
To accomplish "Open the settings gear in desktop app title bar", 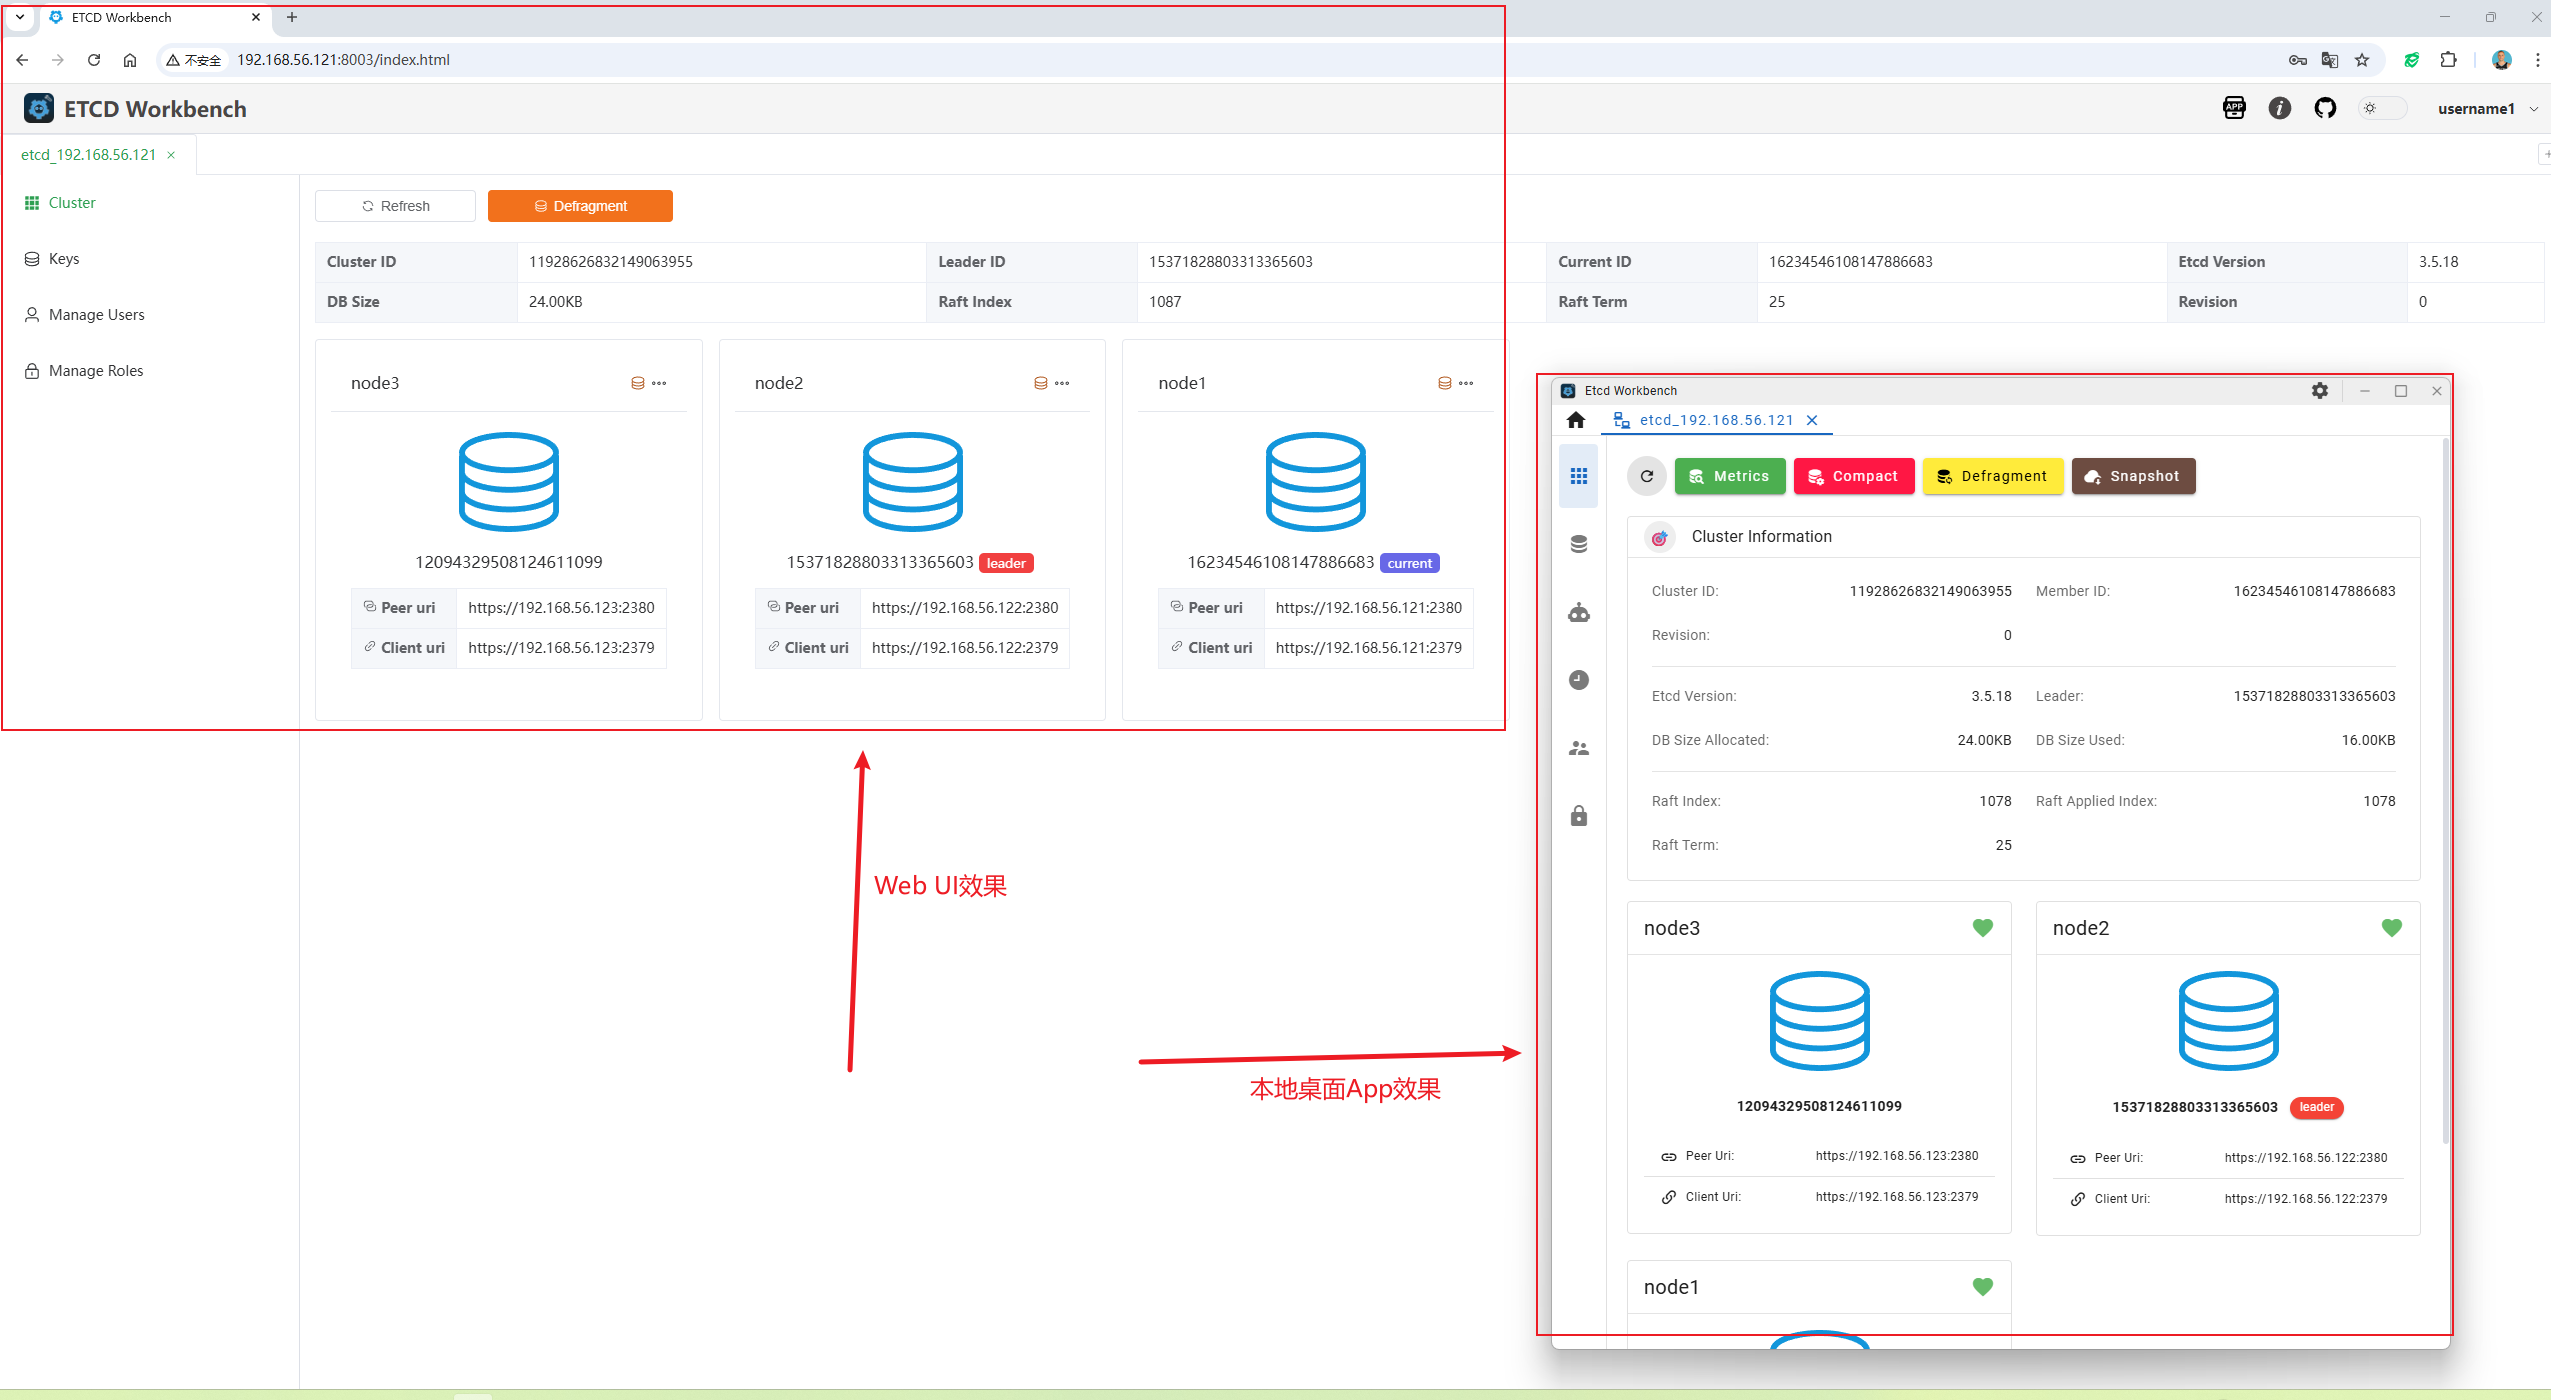I will pyautogui.click(x=2320, y=391).
